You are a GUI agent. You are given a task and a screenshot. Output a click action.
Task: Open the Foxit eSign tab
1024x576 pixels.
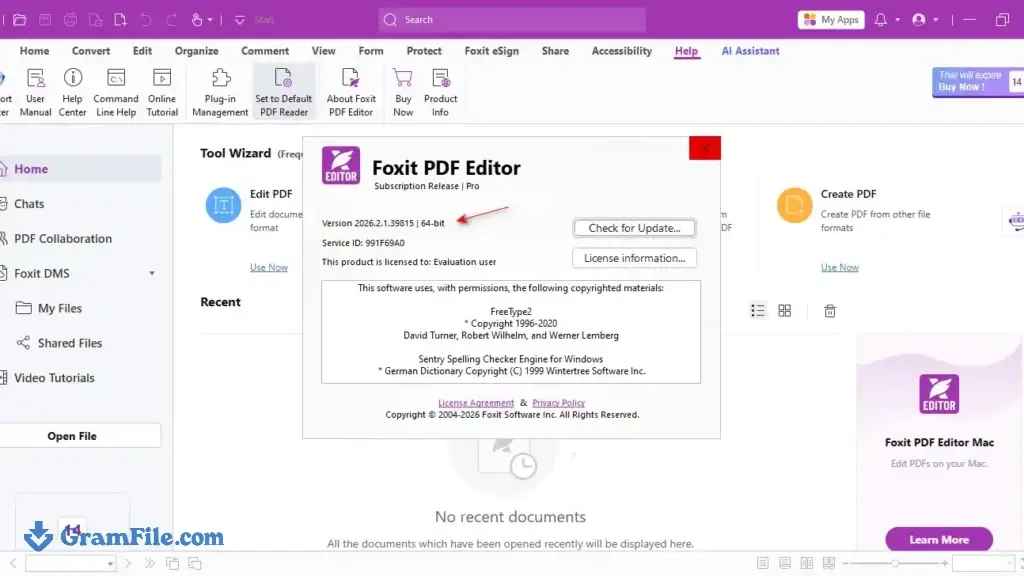[x=492, y=51]
